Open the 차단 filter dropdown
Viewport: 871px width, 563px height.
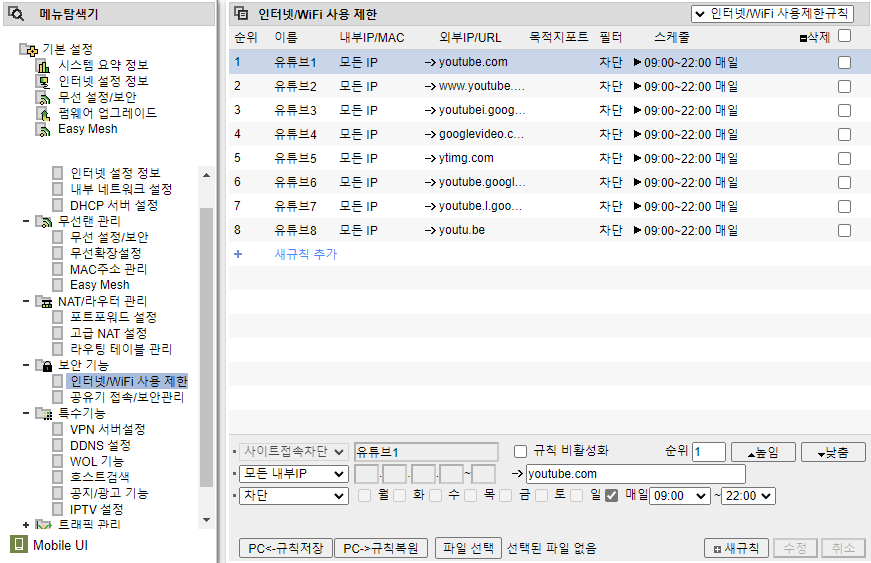[x=294, y=495]
